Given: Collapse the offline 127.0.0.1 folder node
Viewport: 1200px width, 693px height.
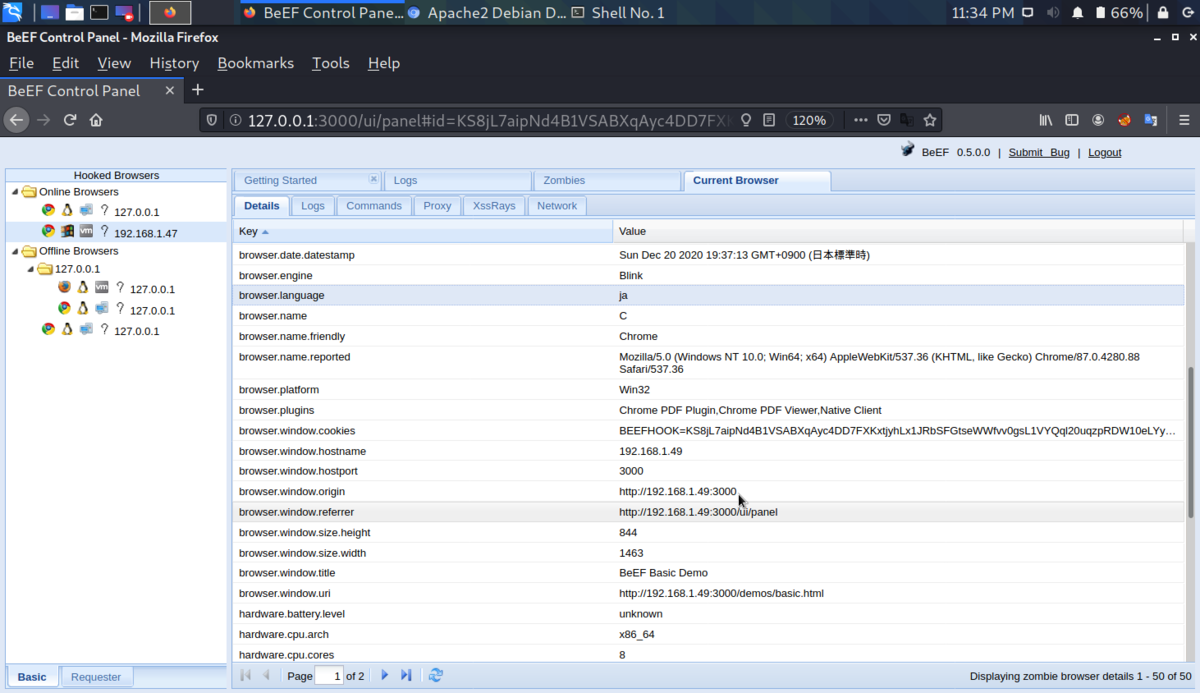Looking at the screenshot, I should (30, 269).
